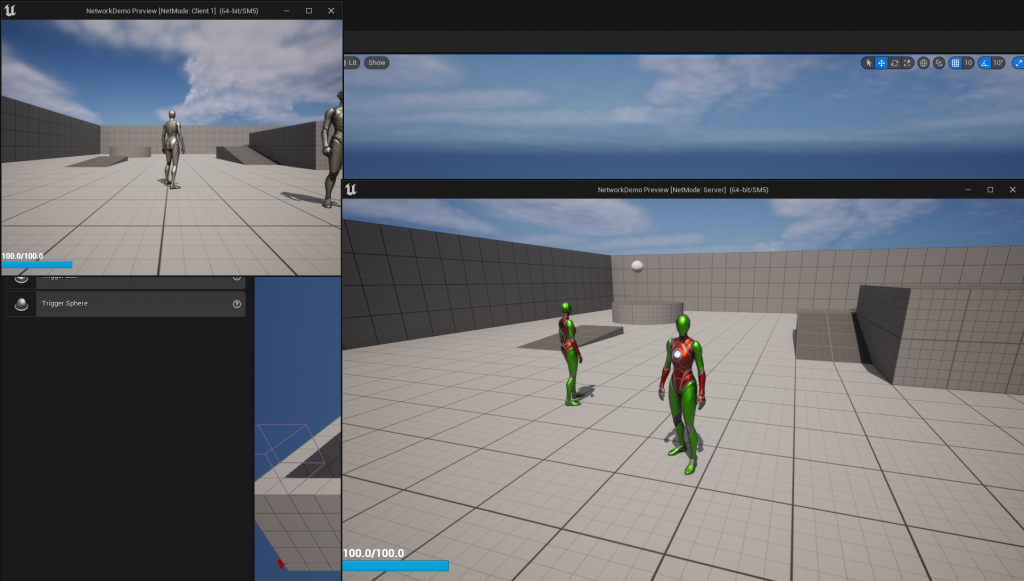The height and width of the screenshot is (581, 1024).
Task: Click the Client 1 100.0/100.0 health text
Action: click(22, 256)
